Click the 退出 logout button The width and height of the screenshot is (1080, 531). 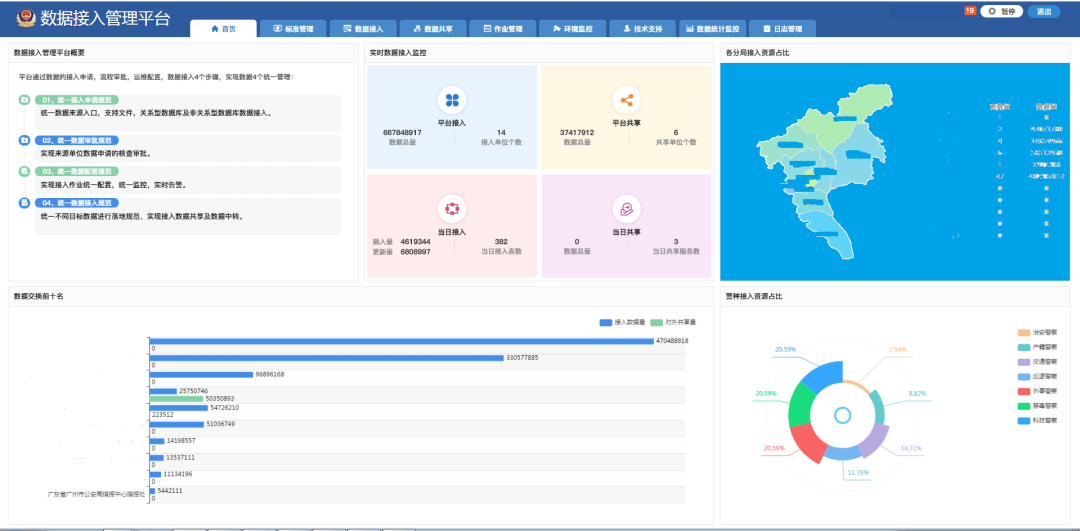(1044, 12)
